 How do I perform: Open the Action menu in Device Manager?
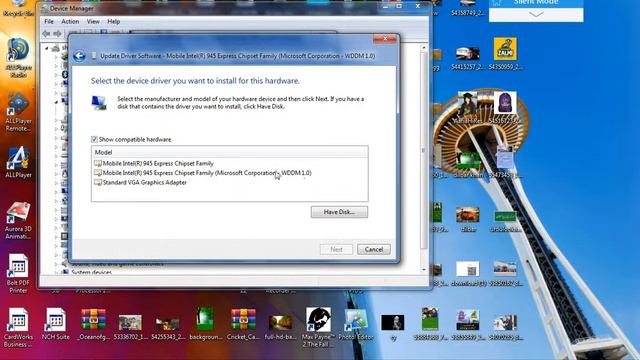(70, 21)
